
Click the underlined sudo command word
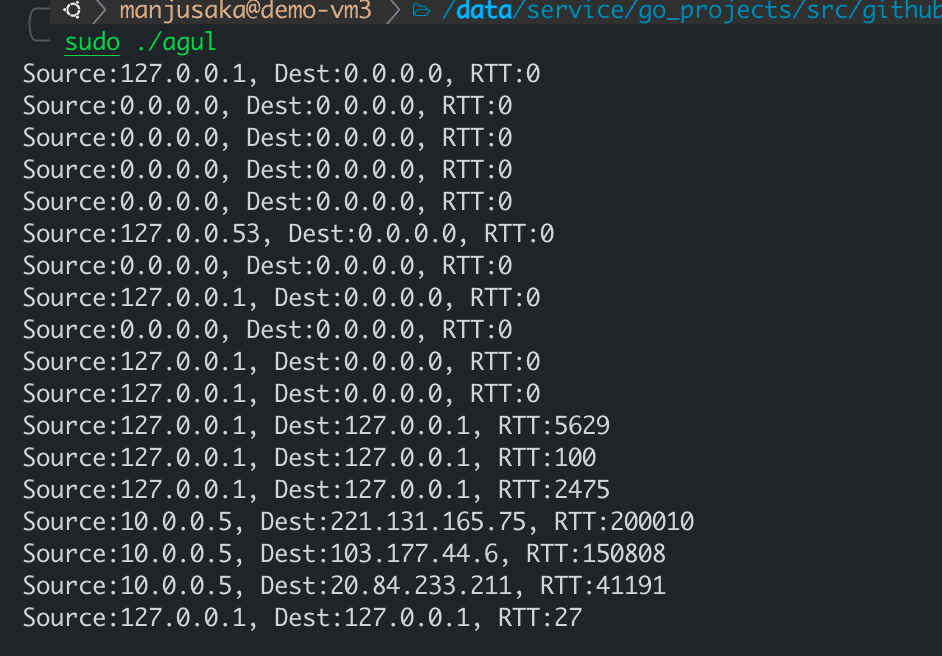coord(92,43)
